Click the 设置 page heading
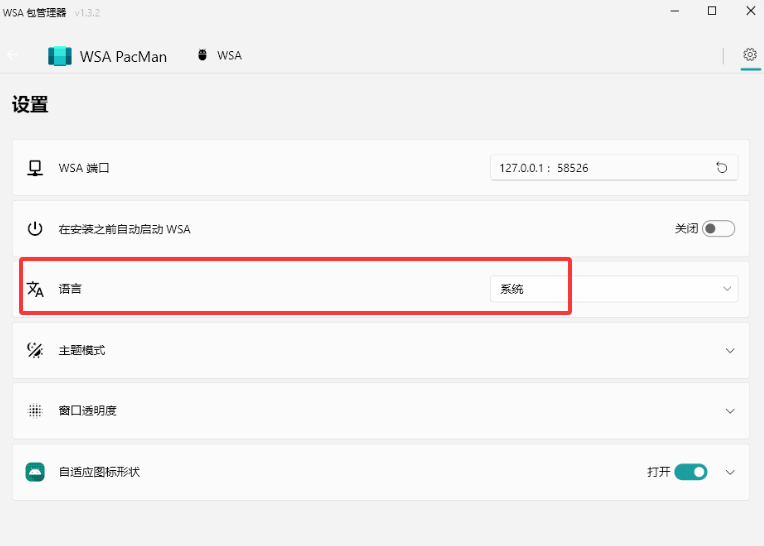 30,104
